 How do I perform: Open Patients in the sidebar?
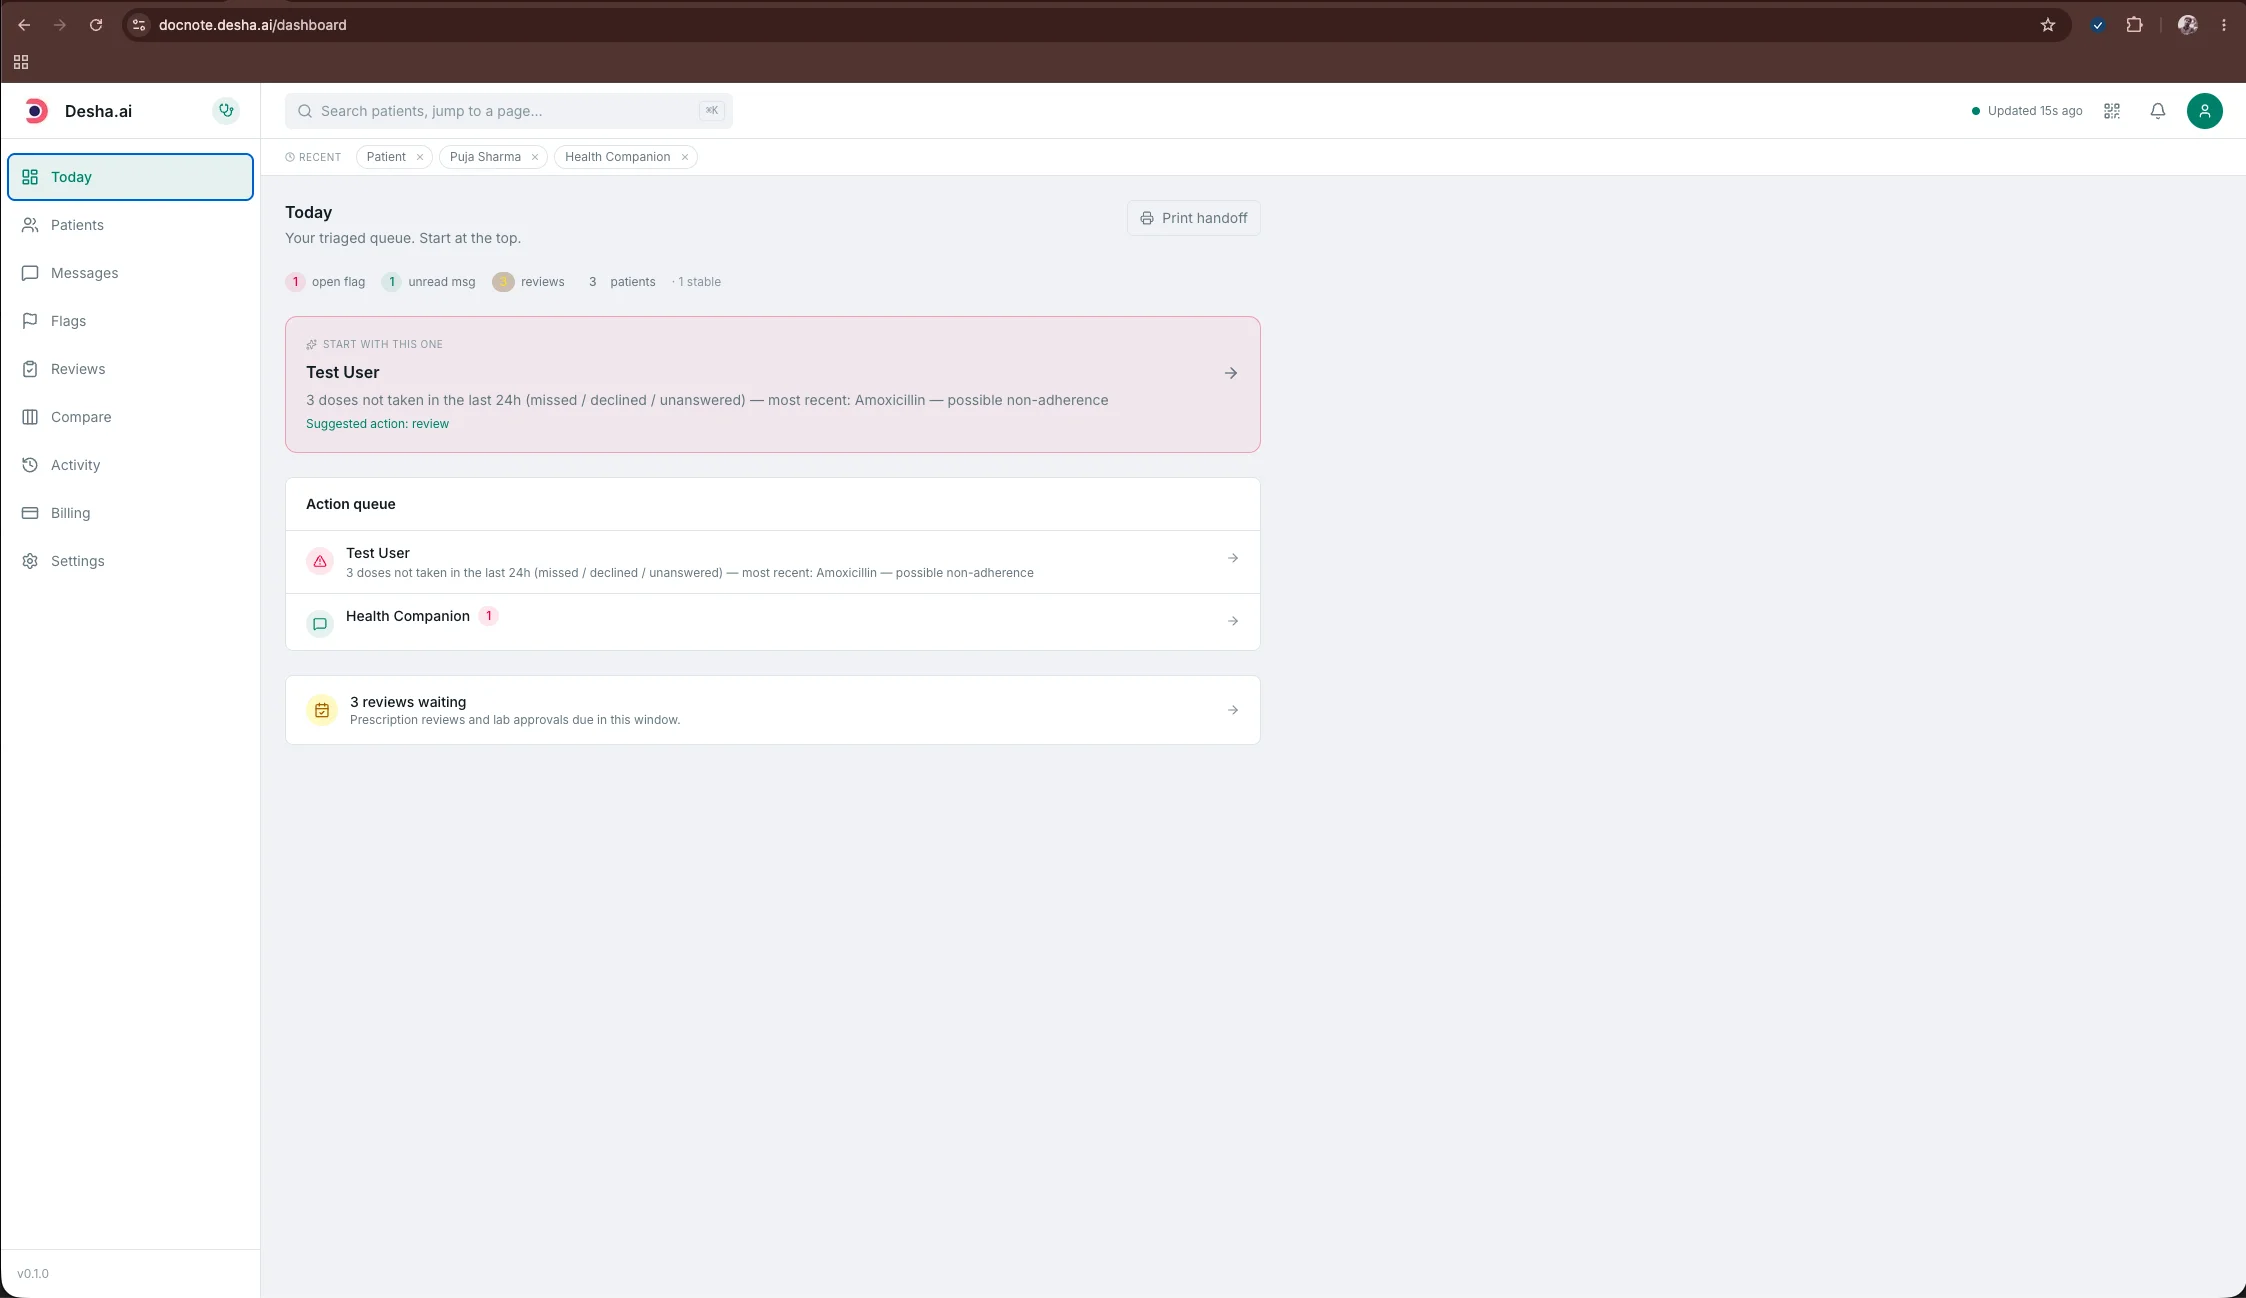point(130,225)
